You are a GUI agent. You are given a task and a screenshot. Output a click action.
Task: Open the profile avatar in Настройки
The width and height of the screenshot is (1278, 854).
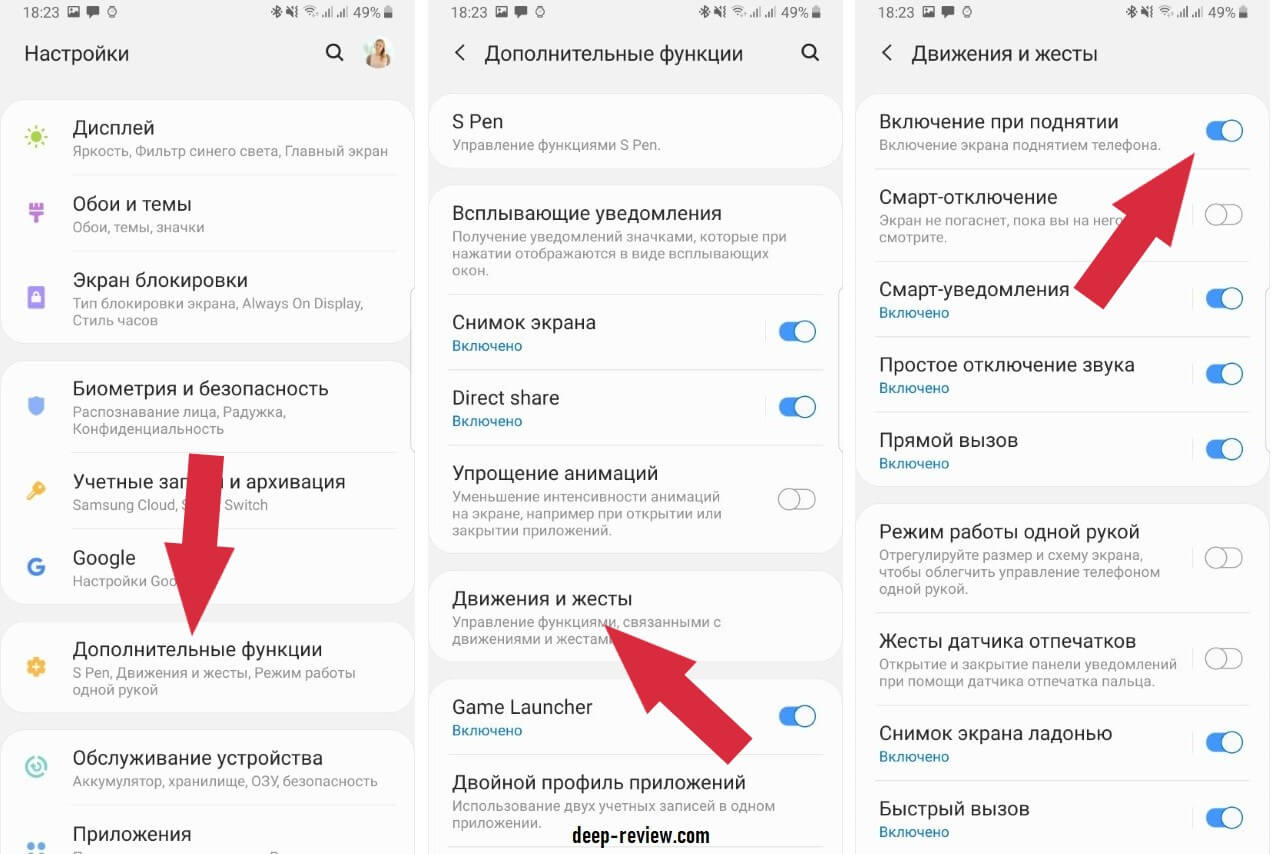tap(378, 53)
